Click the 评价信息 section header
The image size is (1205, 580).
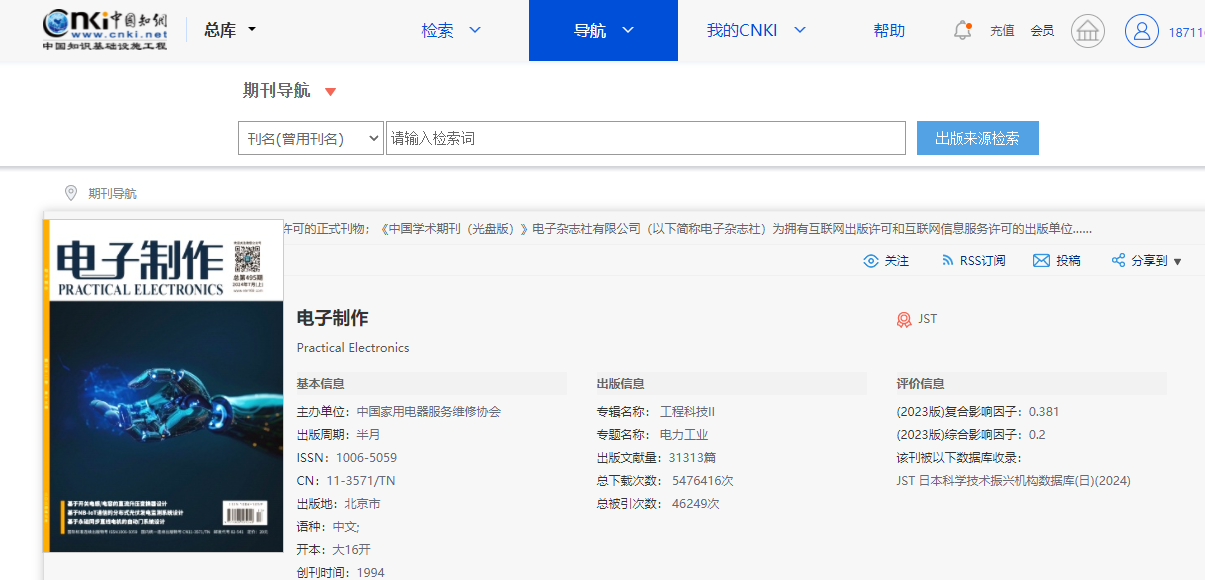[x=921, y=384]
